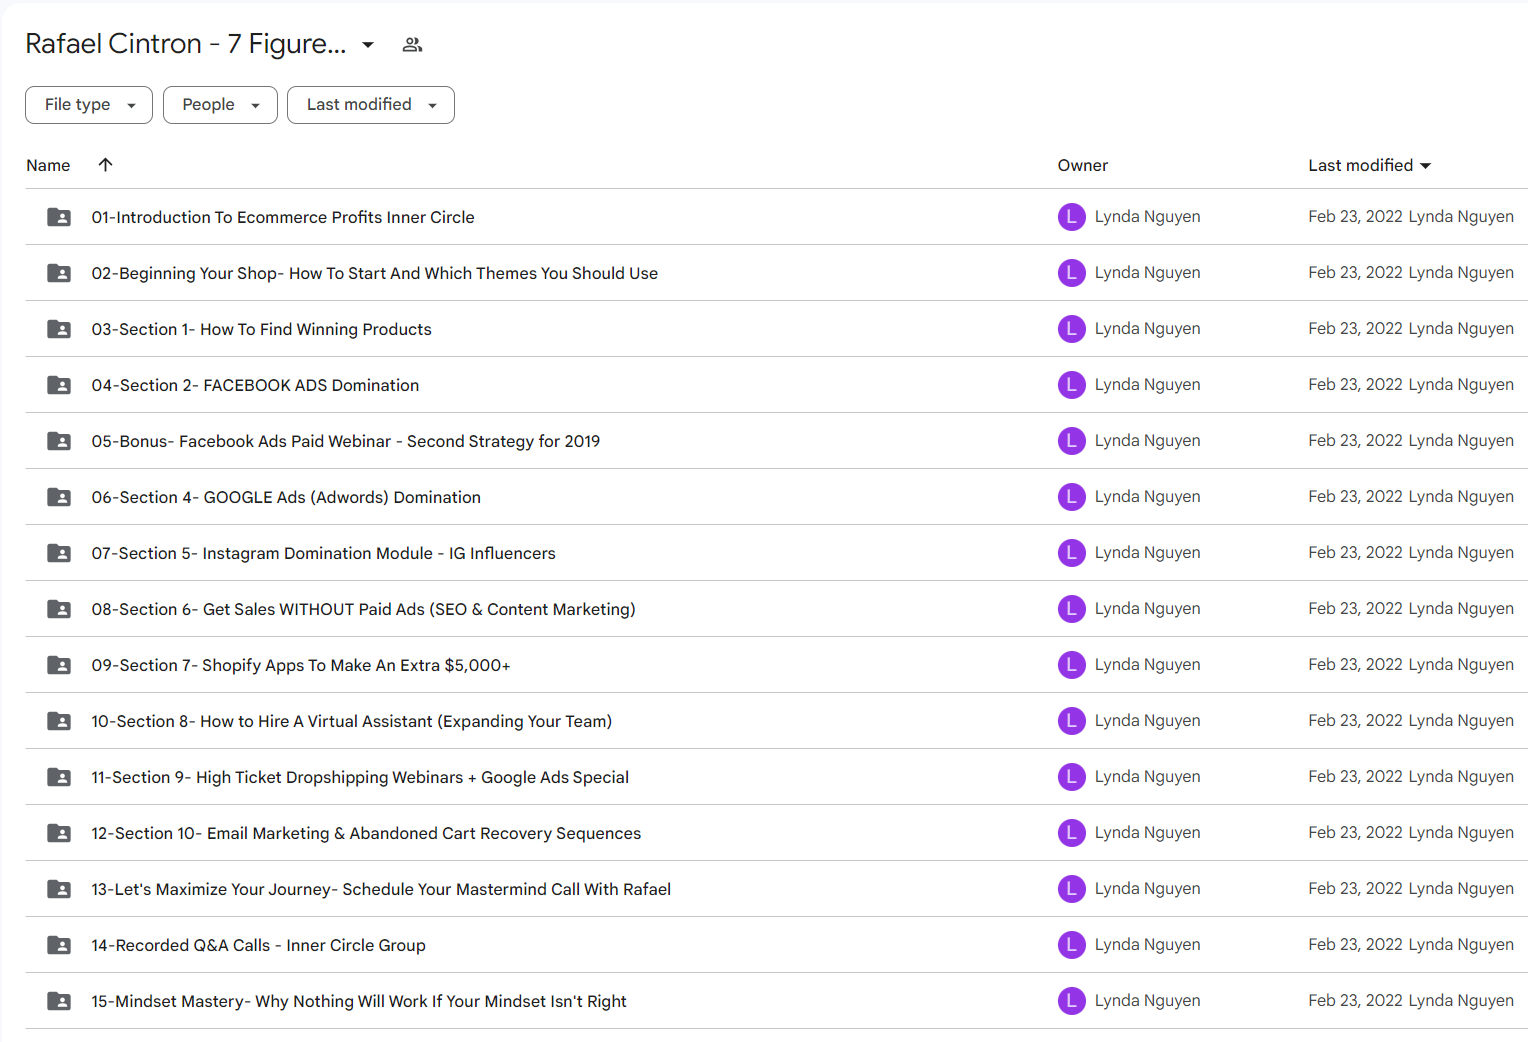Click folder icon for 04-Section 2 FACEBOOK ADS
The image size is (1528, 1042).
coord(59,385)
